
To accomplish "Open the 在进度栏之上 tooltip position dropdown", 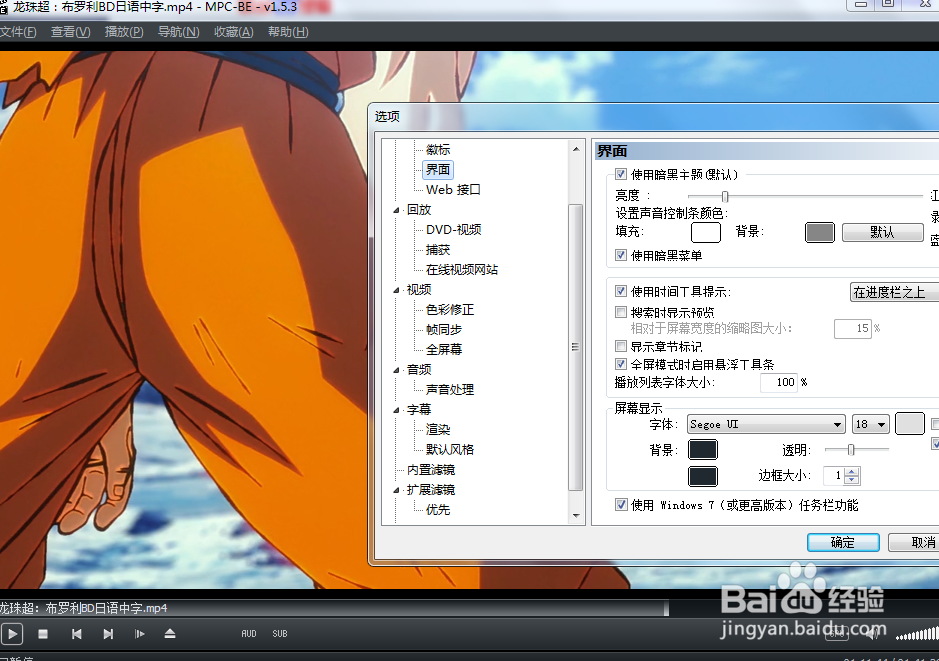I will tap(895, 292).
